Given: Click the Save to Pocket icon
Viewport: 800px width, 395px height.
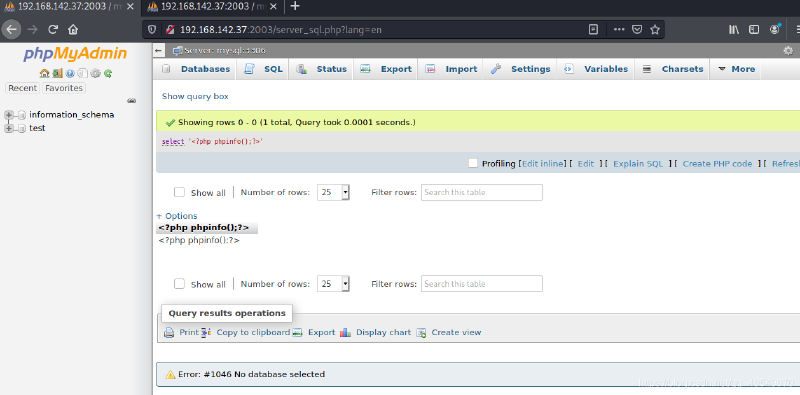Looking at the screenshot, I should pos(637,30).
